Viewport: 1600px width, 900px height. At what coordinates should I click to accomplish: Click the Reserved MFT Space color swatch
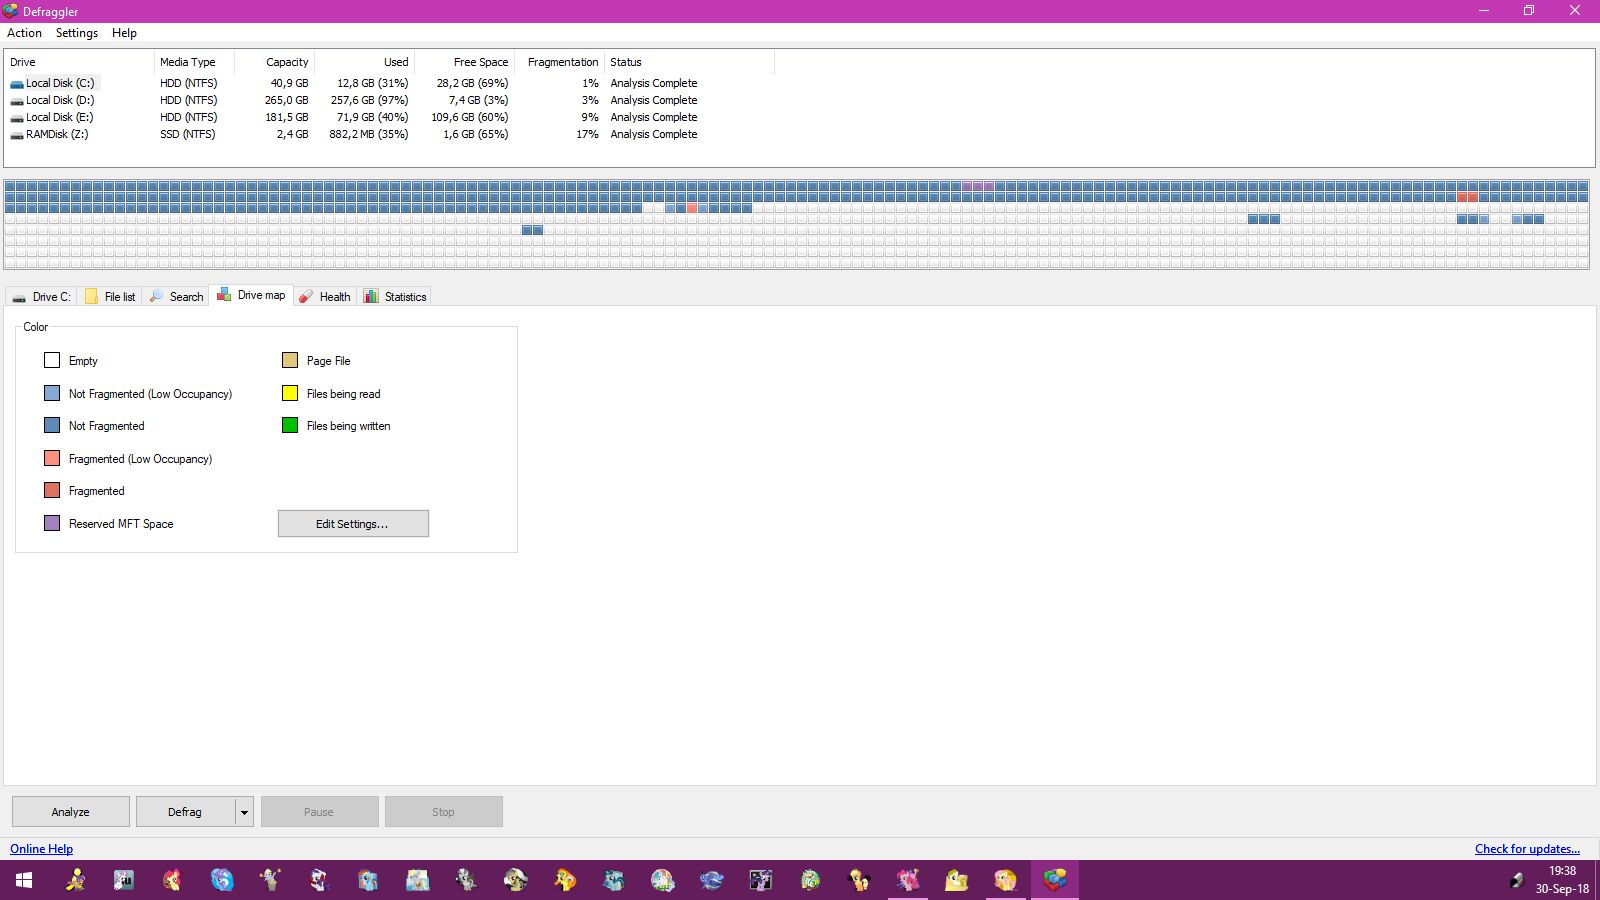pos(52,524)
